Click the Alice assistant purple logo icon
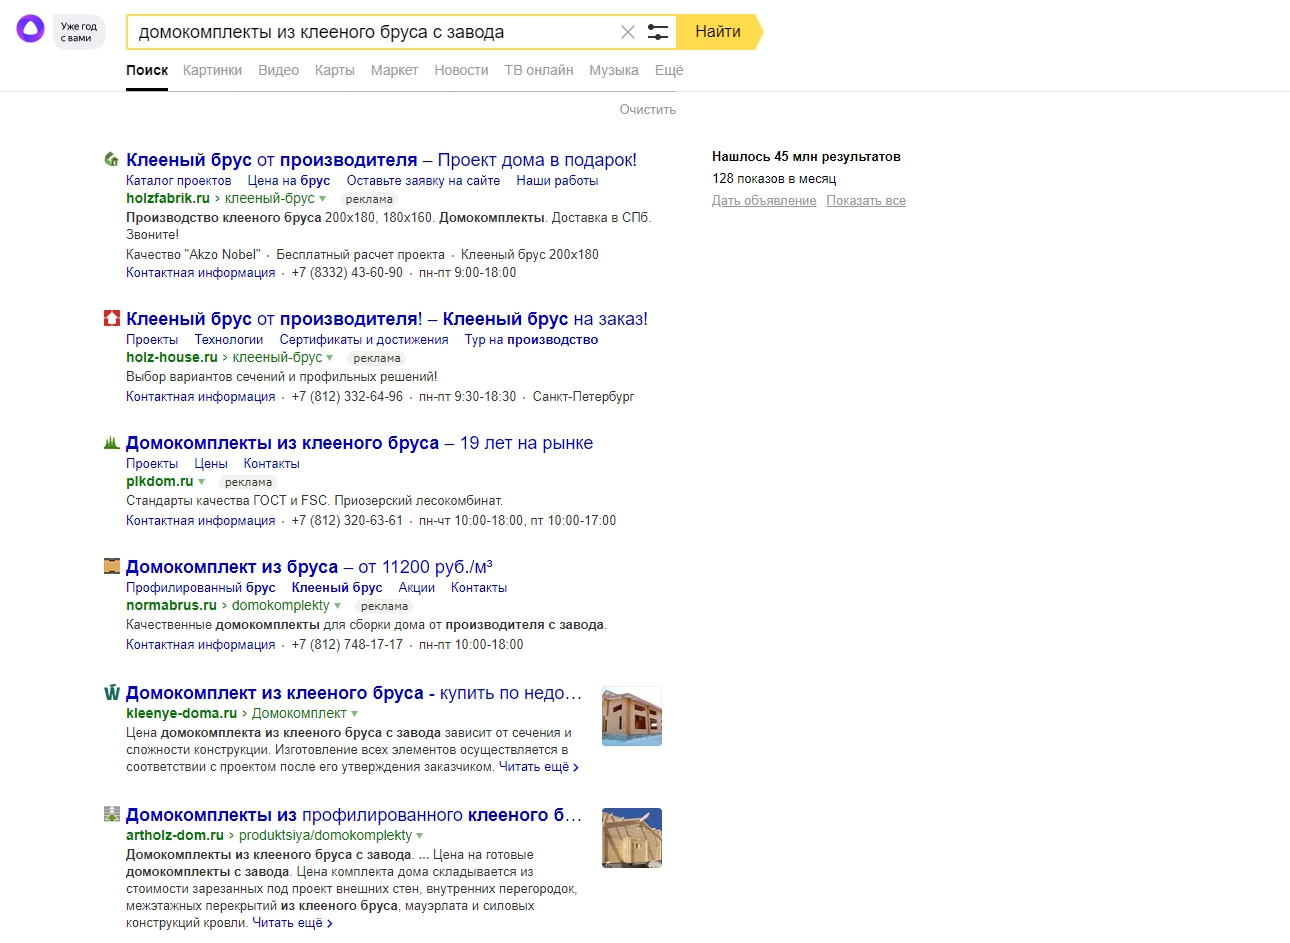1290x943 pixels. coord(31,30)
